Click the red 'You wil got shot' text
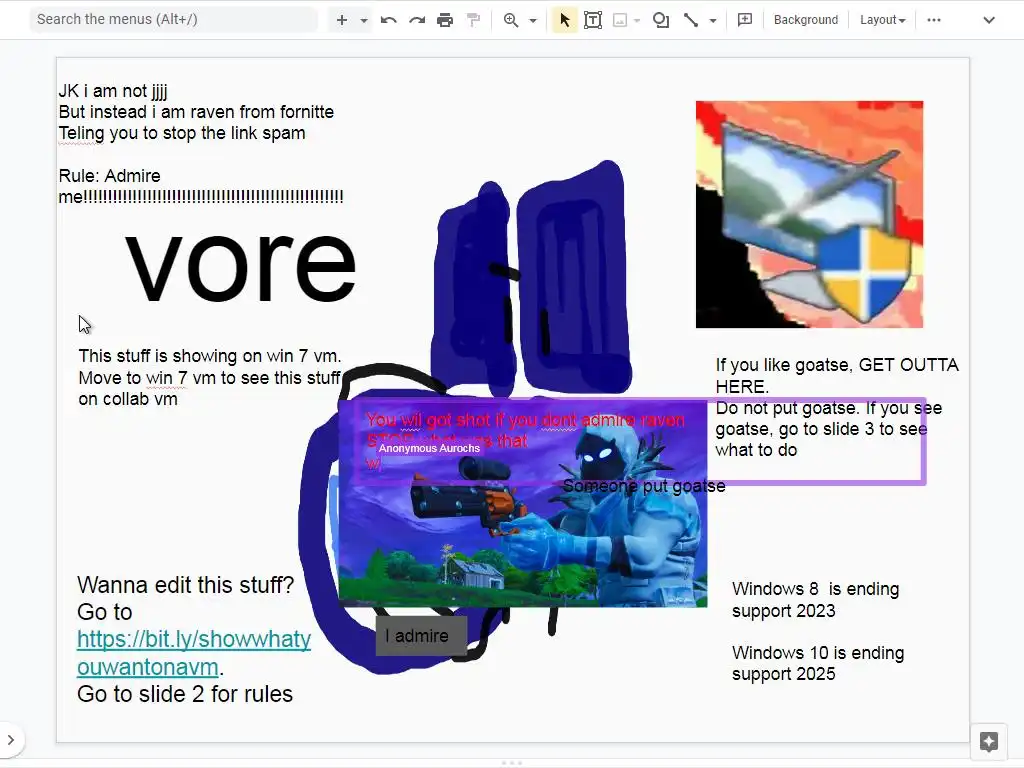The width and height of the screenshot is (1024, 768). coord(525,420)
